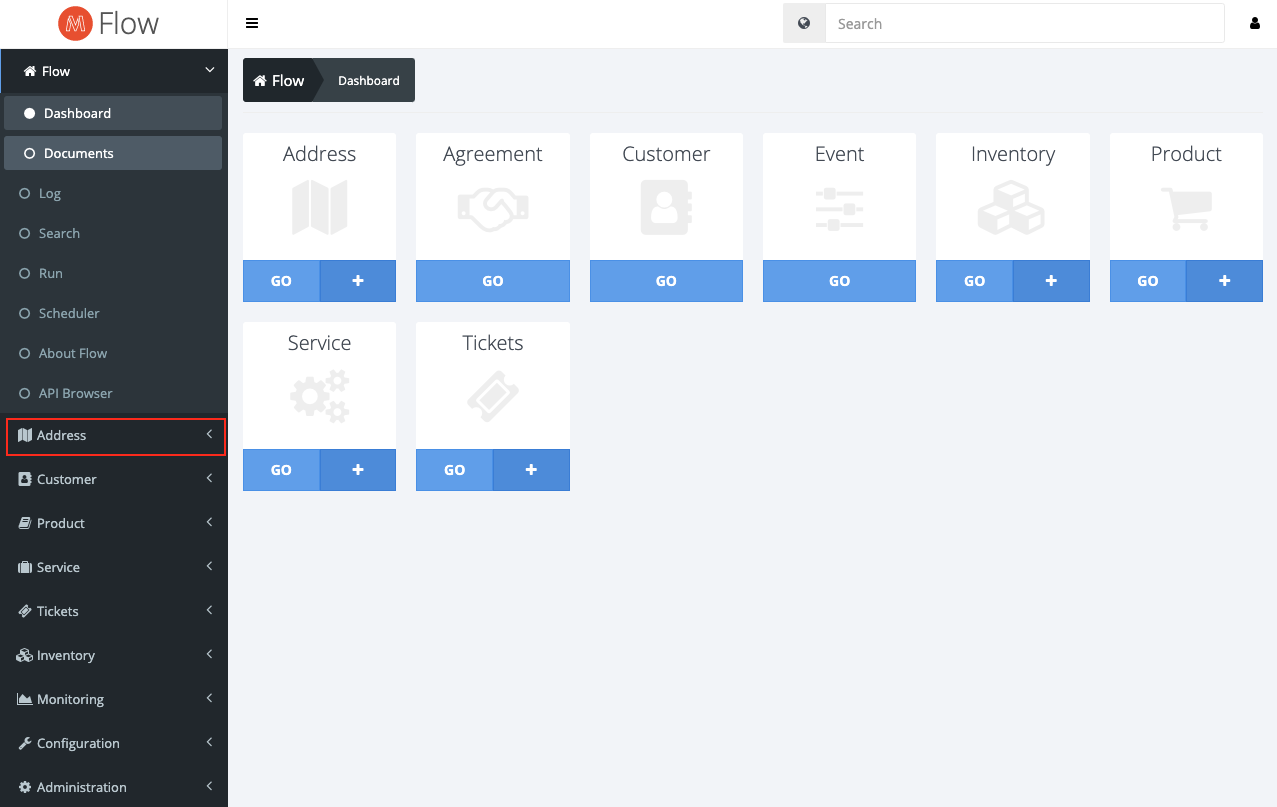Image resolution: width=1277 pixels, height=807 pixels.
Task: Toggle the sidebar with the hamburger menu
Action: 252,22
